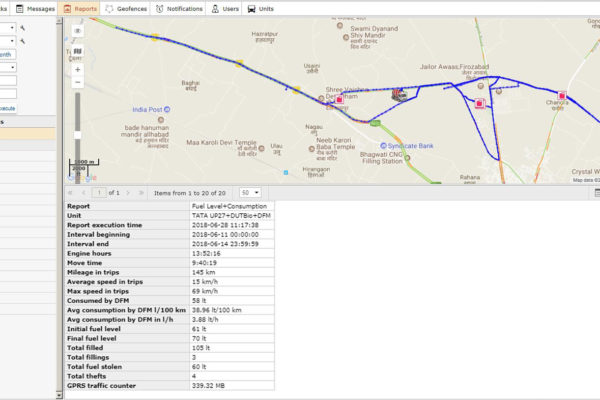This screenshot has height=400, width=600.
Task: Click the truck unit icon on map
Action: tap(400, 95)
